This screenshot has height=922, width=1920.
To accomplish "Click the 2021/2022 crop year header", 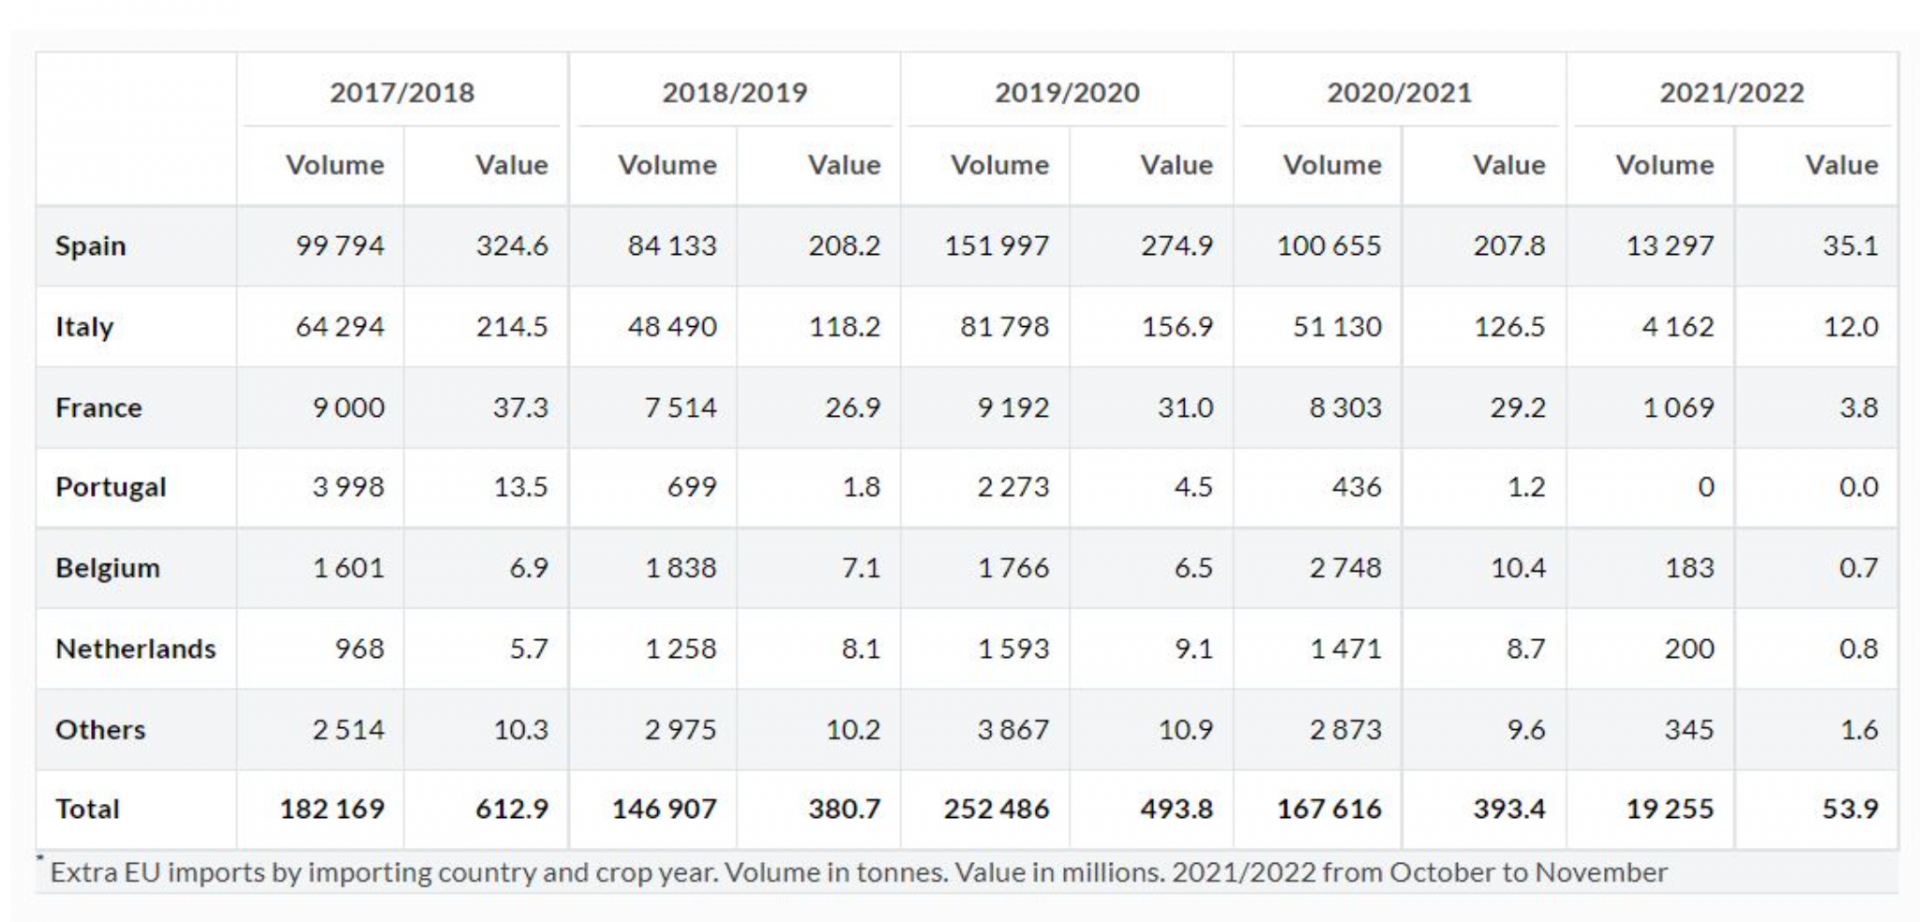I will [x=1732, y=93].
